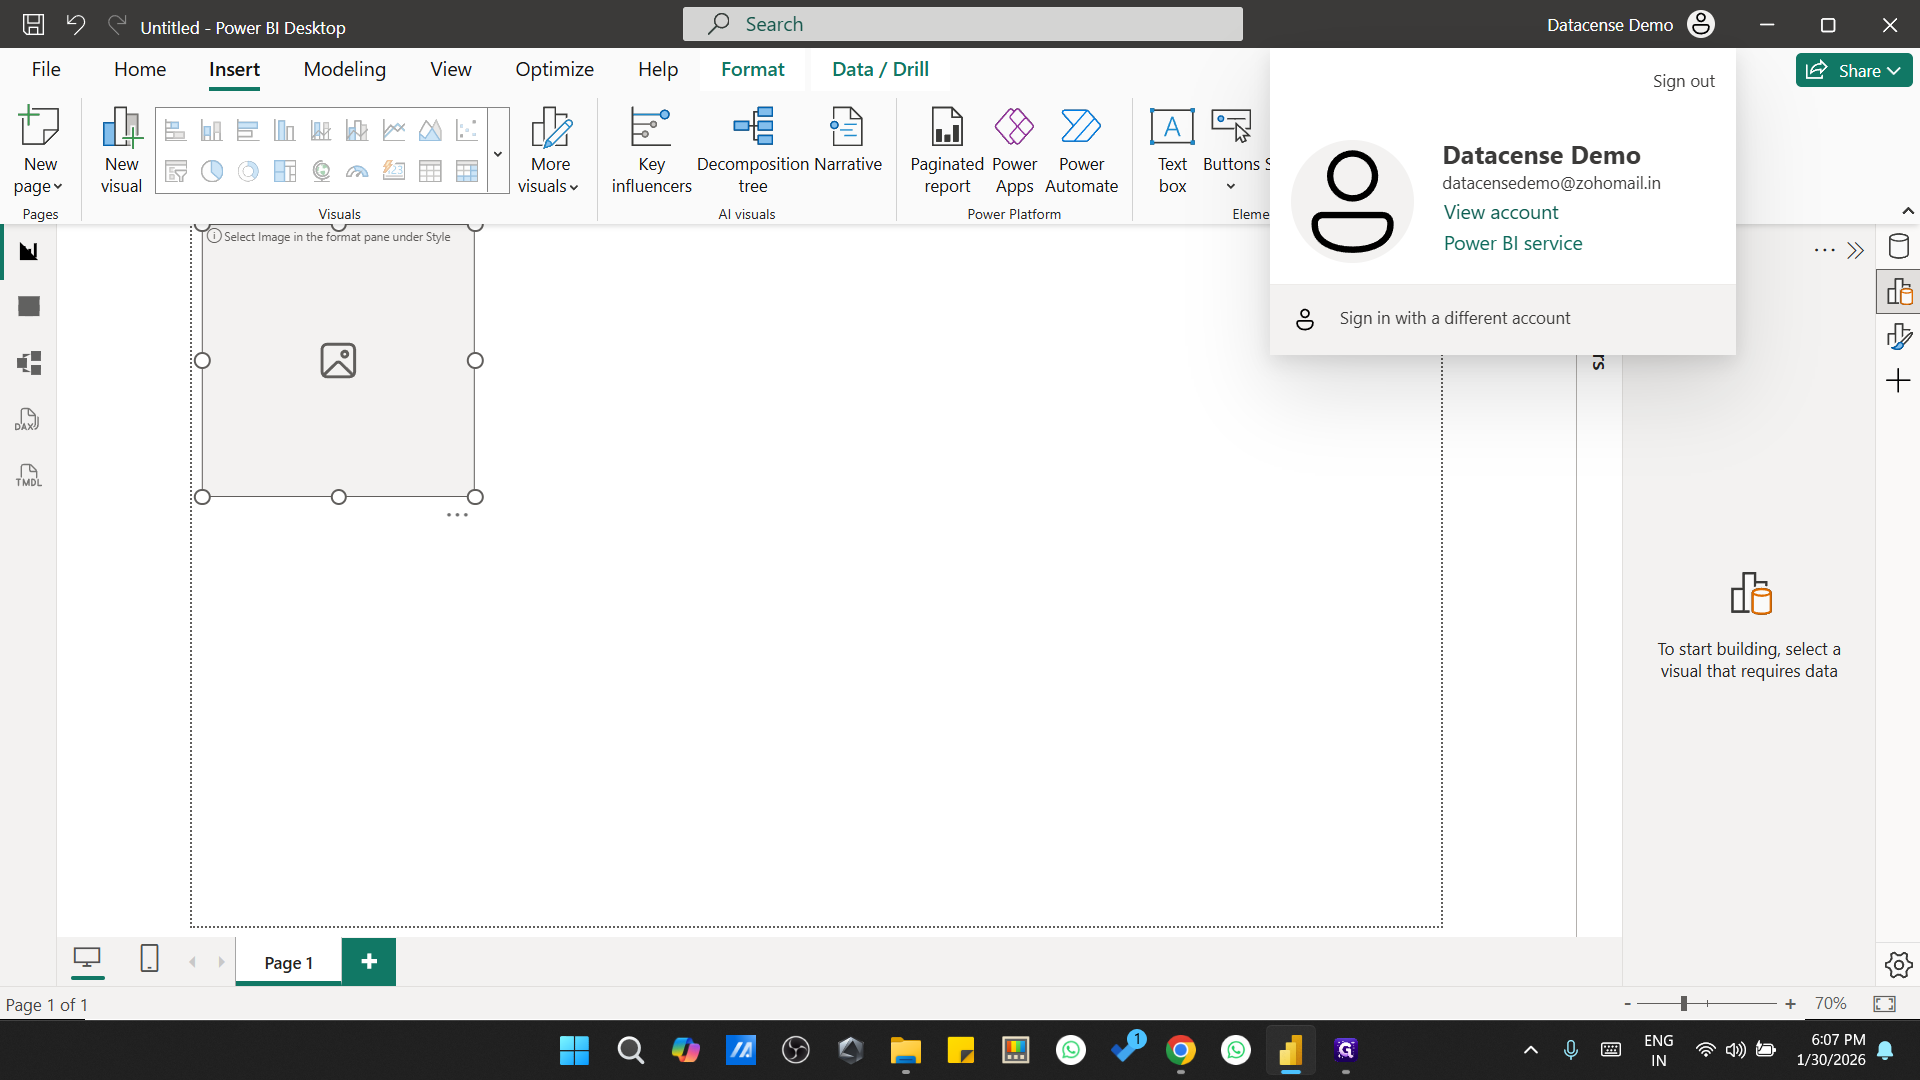This screenshot has height=1080, width=1920.
Task: Select the pie chart visual
Action: point(211,173)
